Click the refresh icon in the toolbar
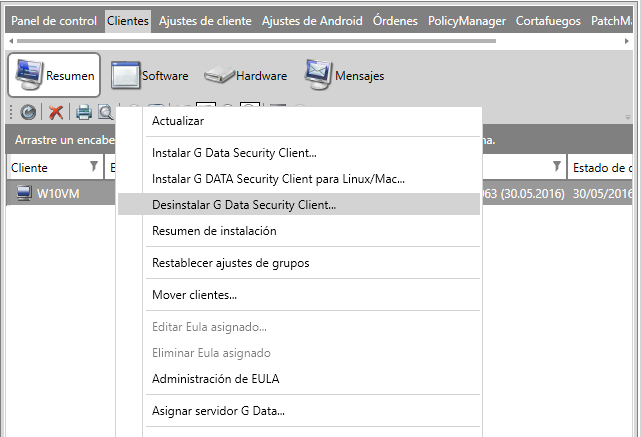The width and height of the screenshot is (641, 437). click(x=28, y=113)
